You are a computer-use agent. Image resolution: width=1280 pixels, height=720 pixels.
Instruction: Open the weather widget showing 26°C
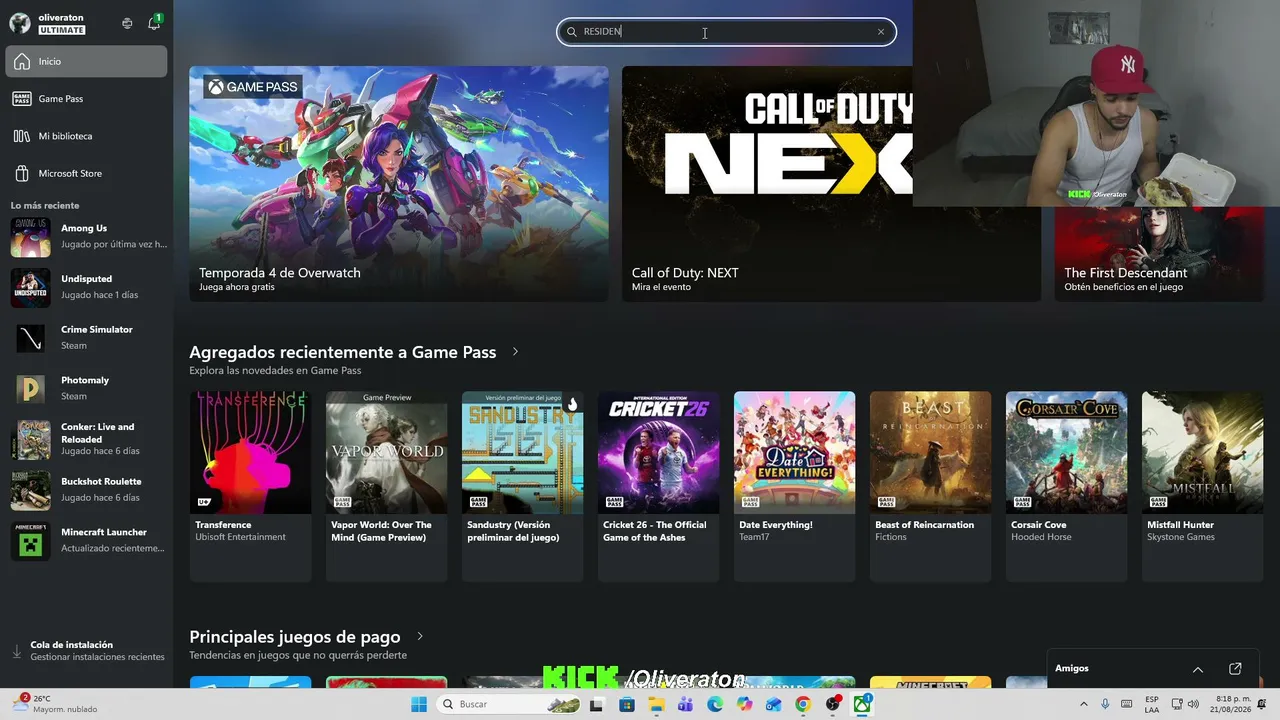(x=56, y=704)
